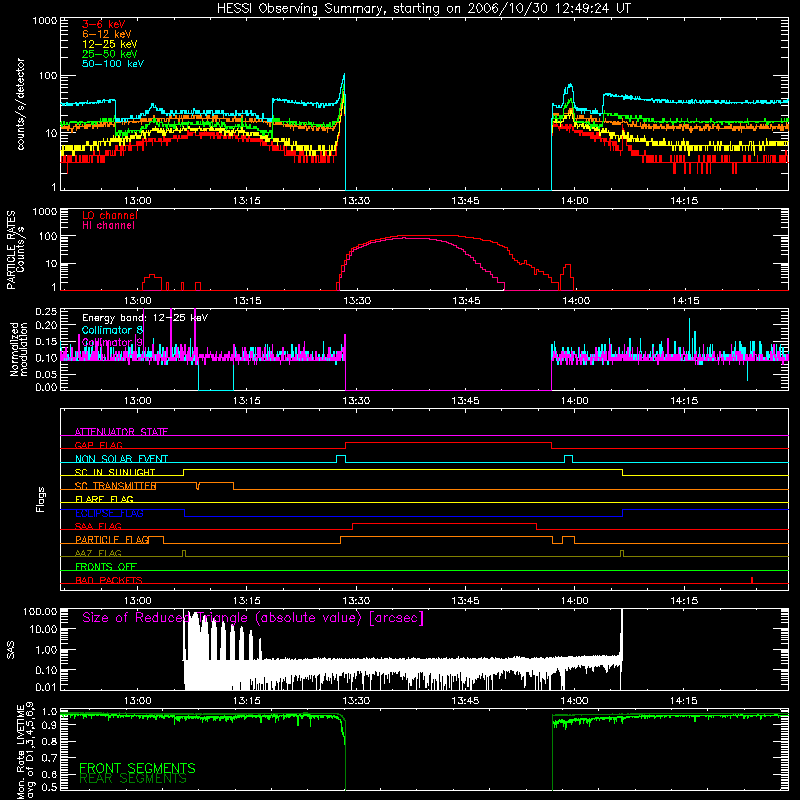Click the counts/s/detector axis label
Screen dimensions: 800x800
(21, 104)
